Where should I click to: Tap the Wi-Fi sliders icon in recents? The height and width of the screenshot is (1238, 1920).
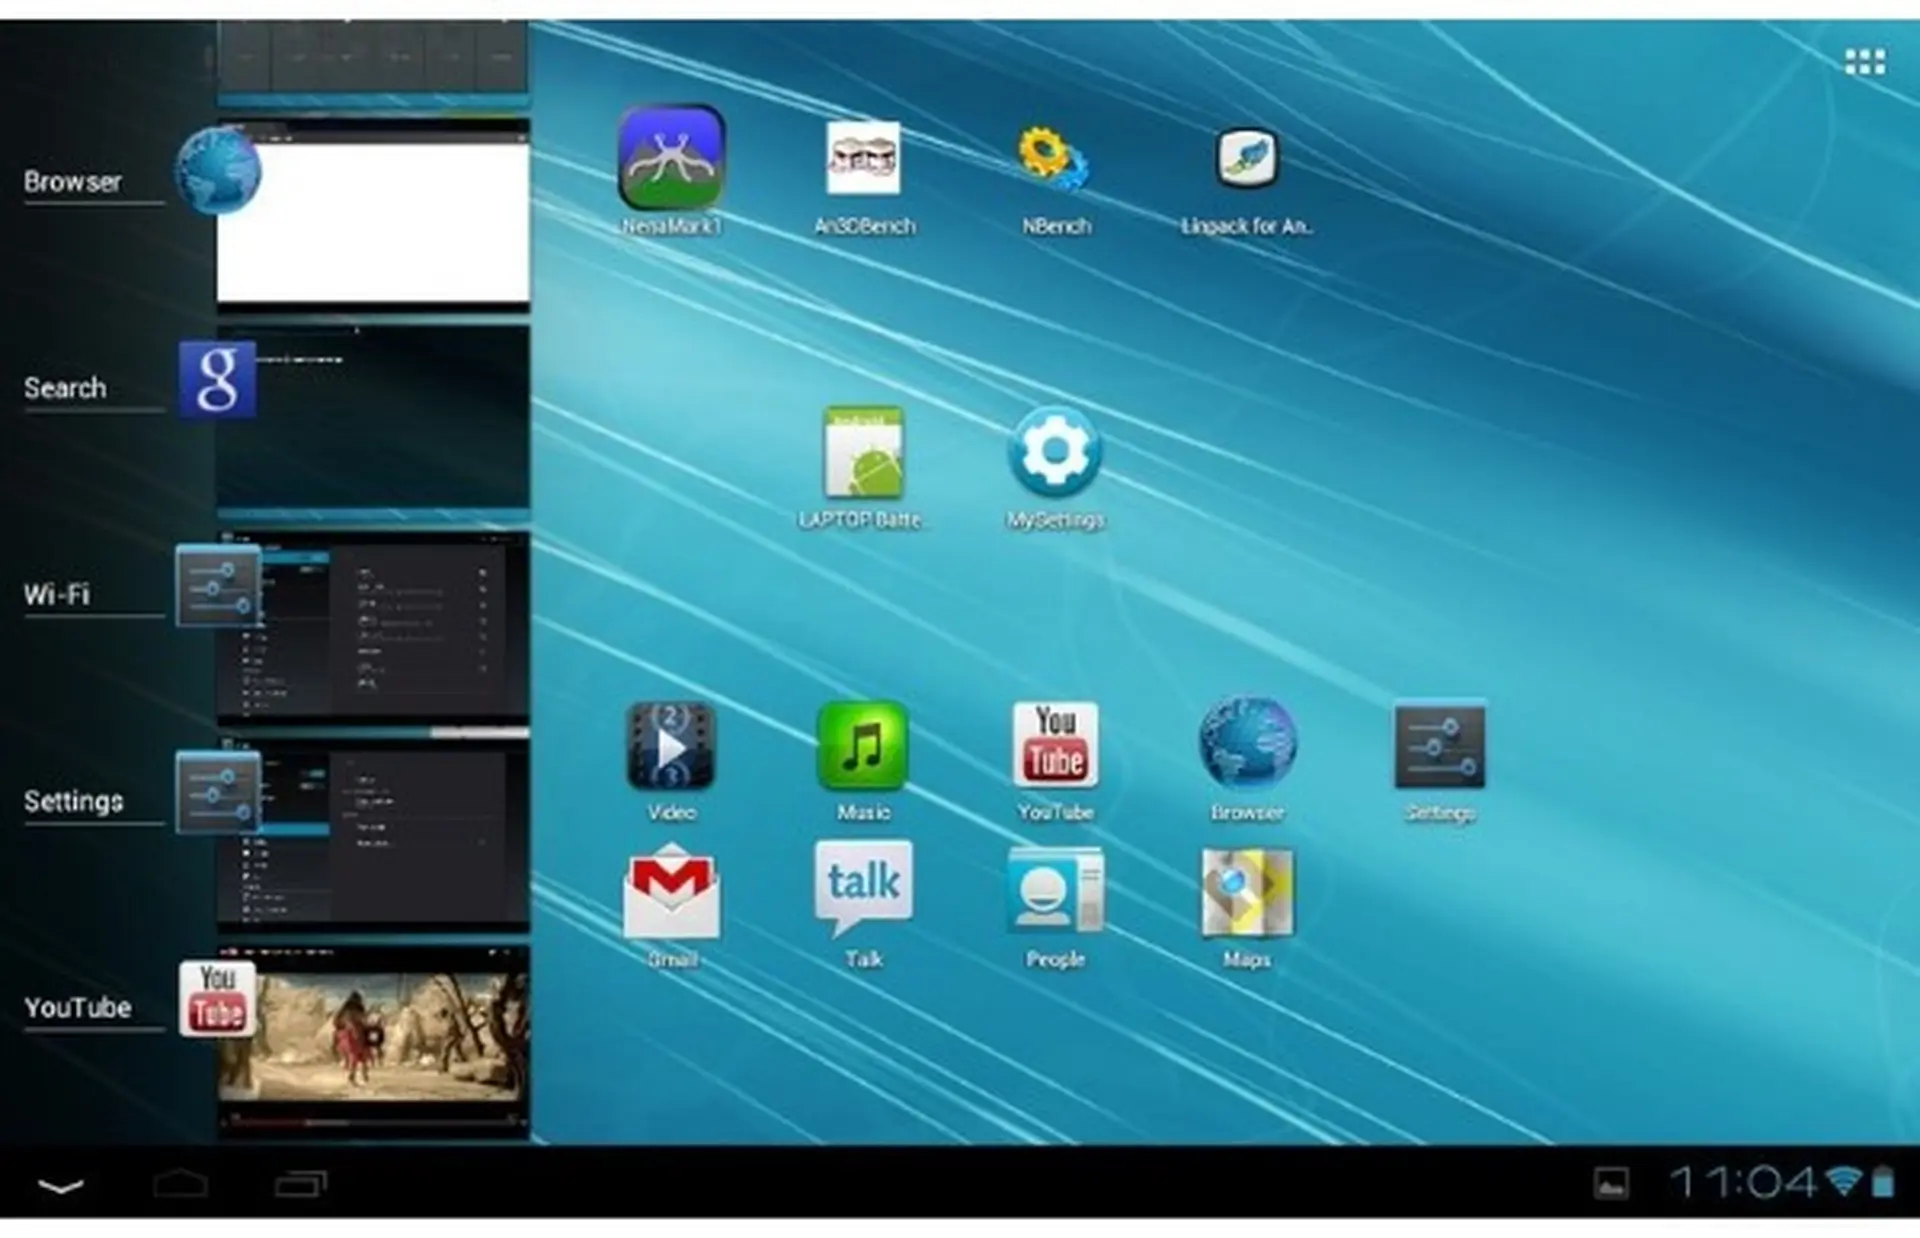[218, 586]
